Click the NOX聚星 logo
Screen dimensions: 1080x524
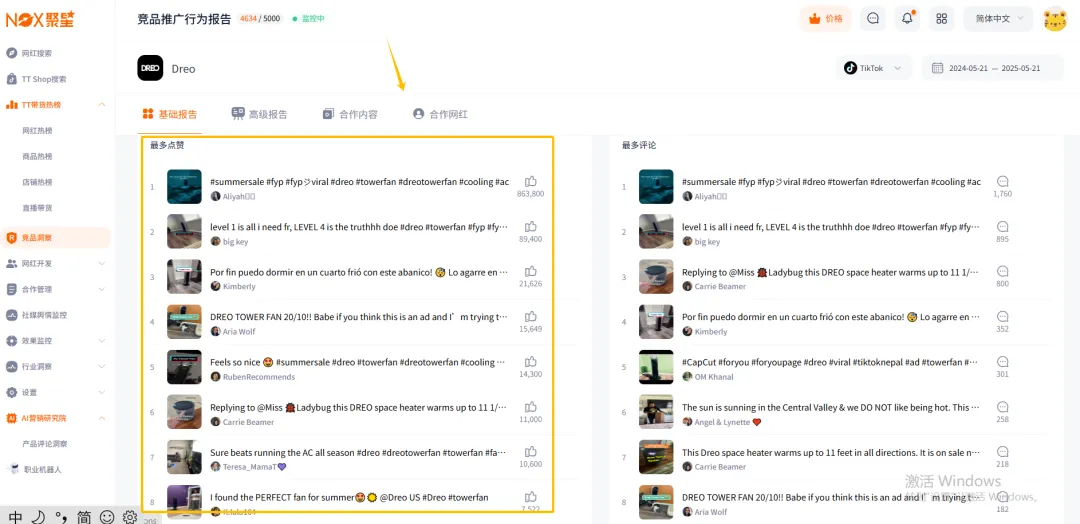tap(40, 20)
